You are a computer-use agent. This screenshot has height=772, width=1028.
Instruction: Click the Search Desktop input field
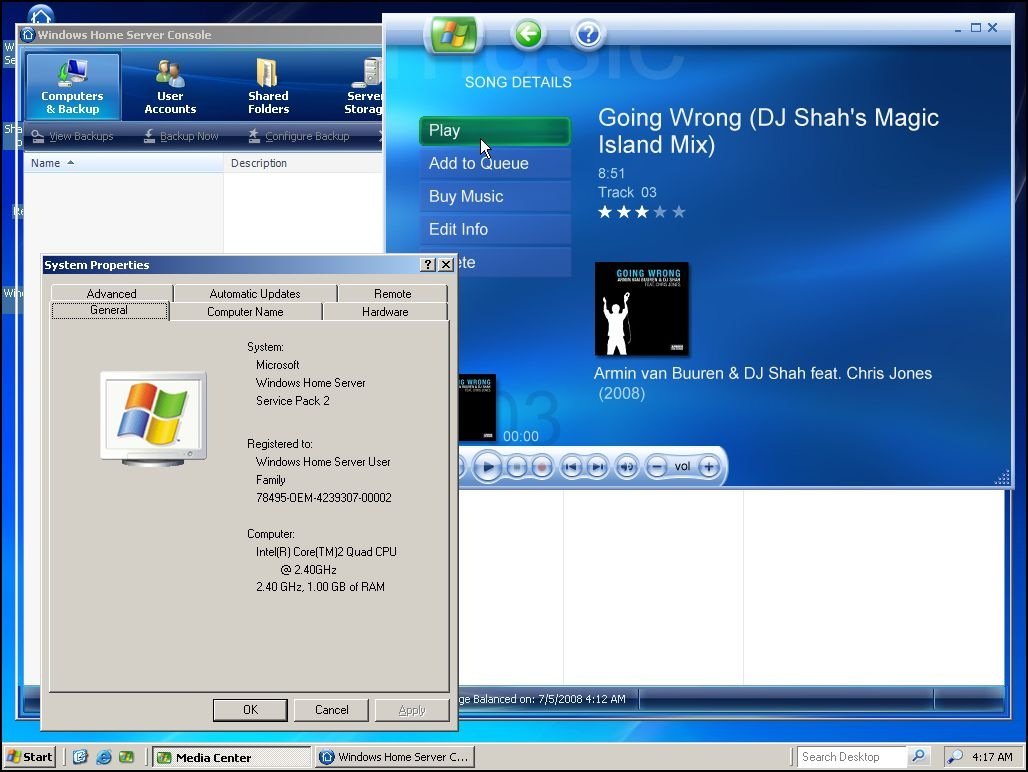pos(852,757)
